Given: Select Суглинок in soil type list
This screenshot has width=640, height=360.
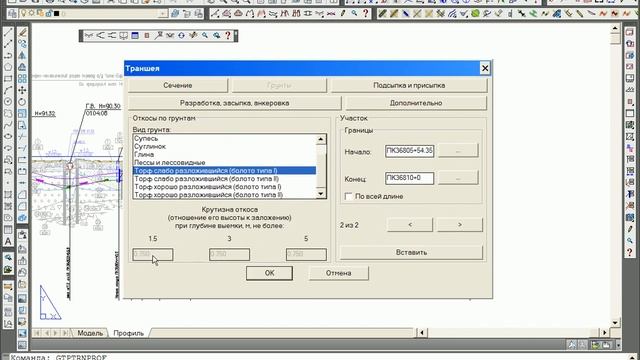Looking at the screenshot, I should [x=224, y=147].
